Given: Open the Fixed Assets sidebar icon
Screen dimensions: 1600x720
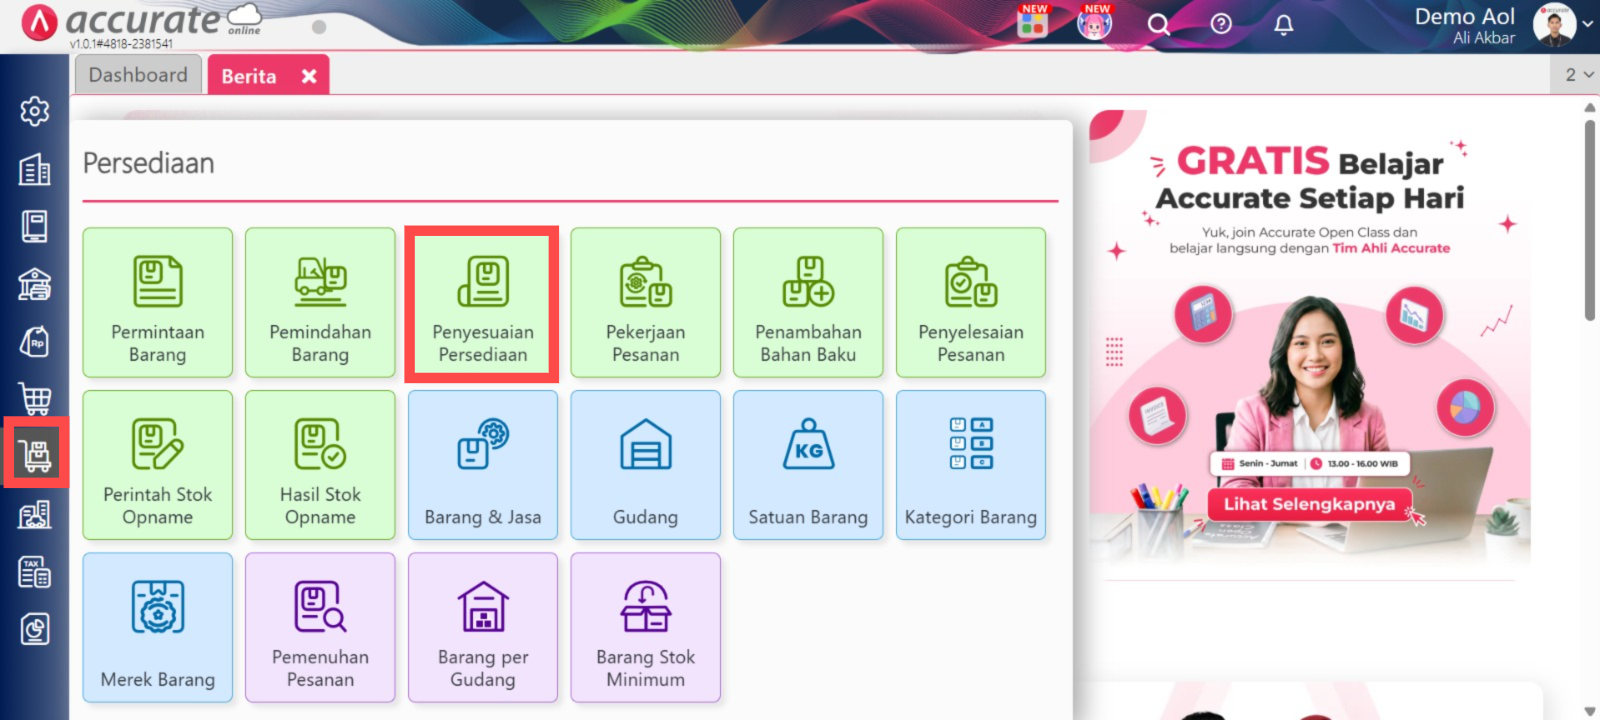Looking at the screenshot, I should click(35, 514).
